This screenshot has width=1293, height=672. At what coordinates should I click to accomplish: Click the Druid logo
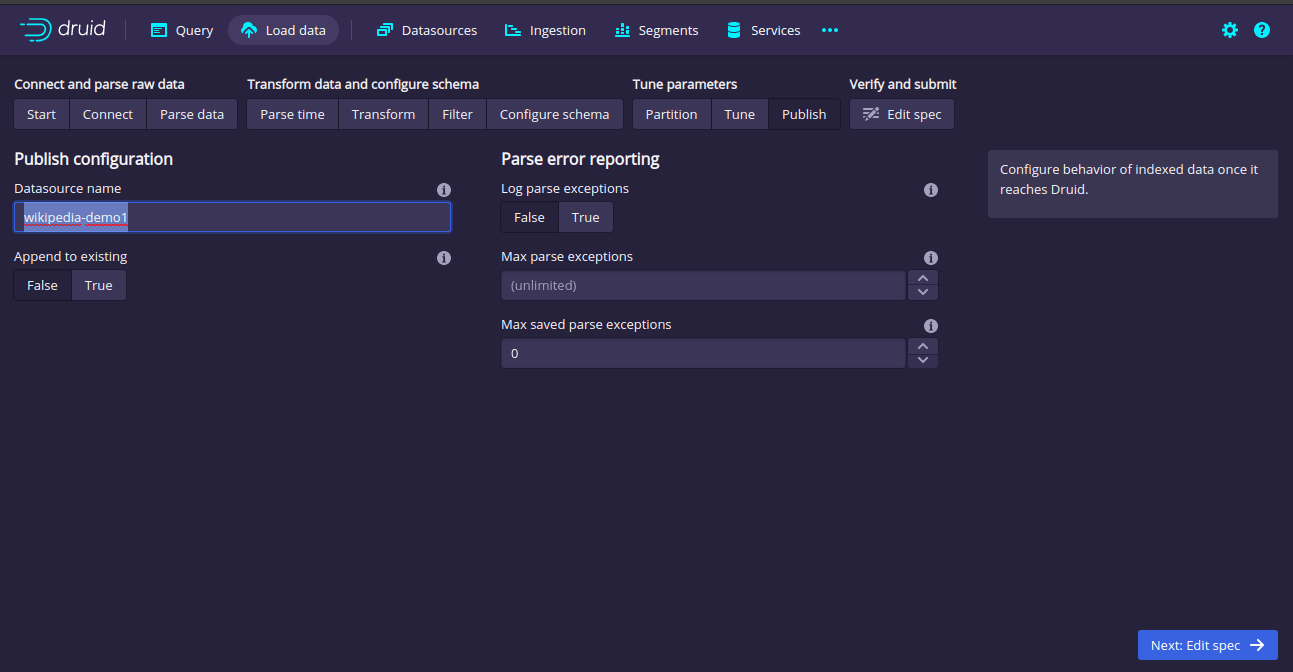(63, 29)
